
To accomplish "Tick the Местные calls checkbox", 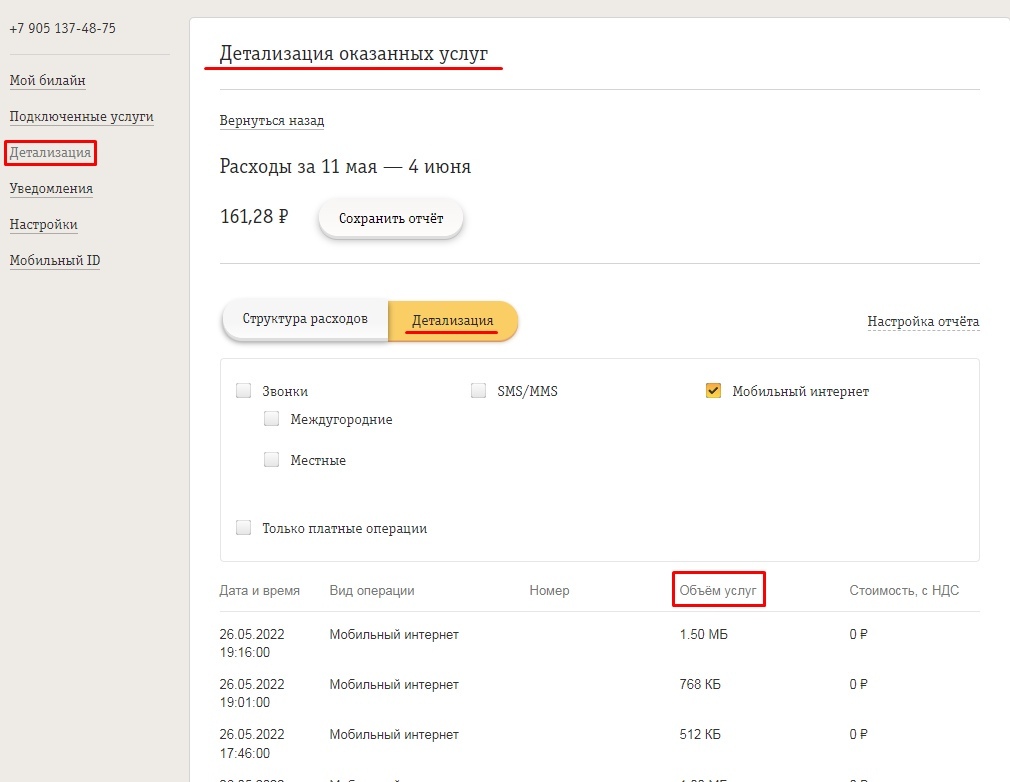I will pos(272,460).
